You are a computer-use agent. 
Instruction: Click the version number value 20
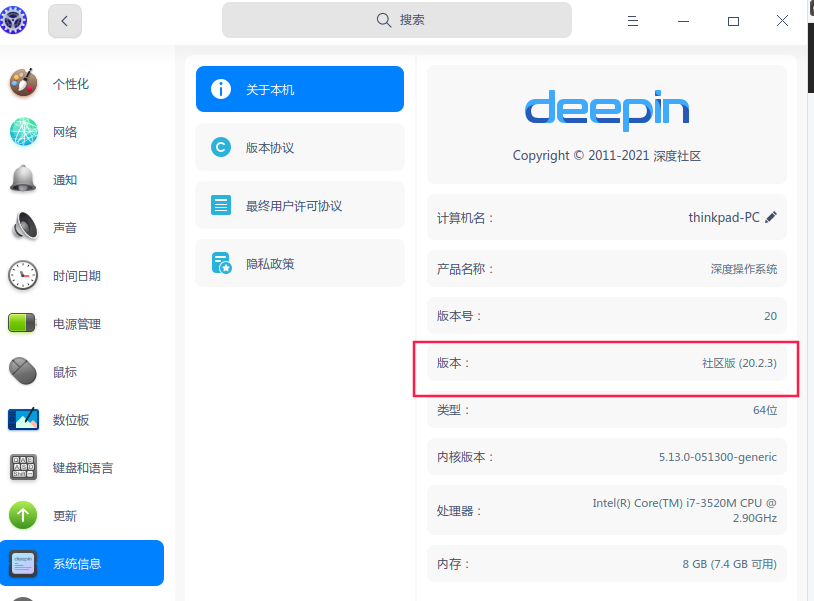(x=770, y=316)
